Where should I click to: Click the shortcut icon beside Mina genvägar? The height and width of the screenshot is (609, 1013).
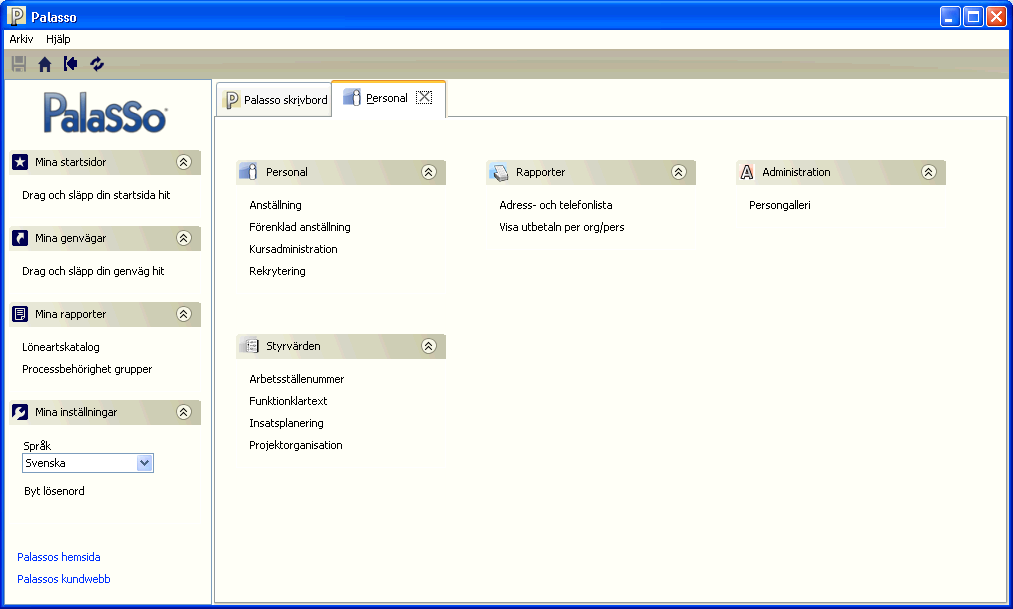pos(20,238)
